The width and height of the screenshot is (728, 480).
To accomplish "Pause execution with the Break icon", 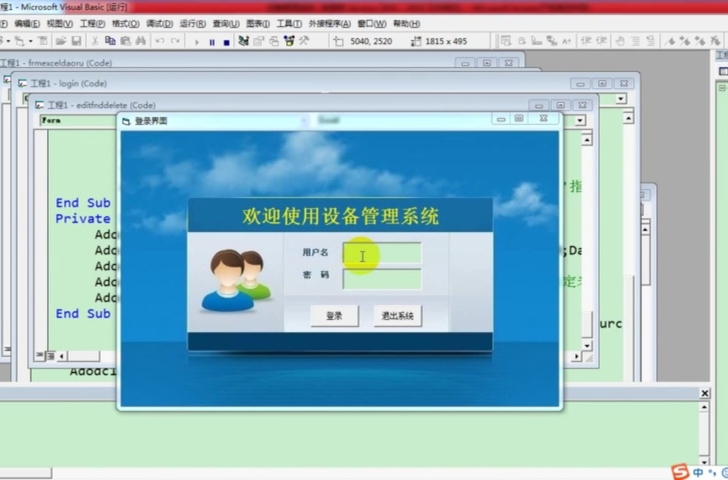I will (x=212, y=42).
